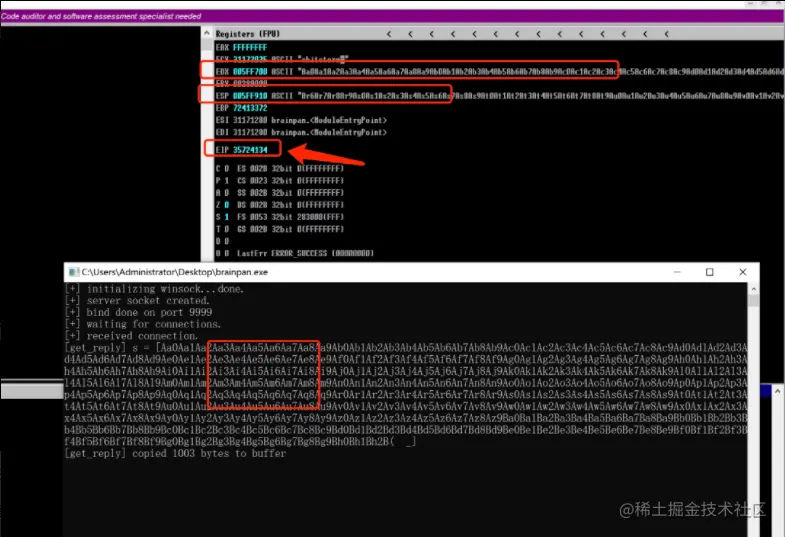Click the 'waiting for connections.' console line
This screenshot has width=785, height=537.
coord(143,324)
